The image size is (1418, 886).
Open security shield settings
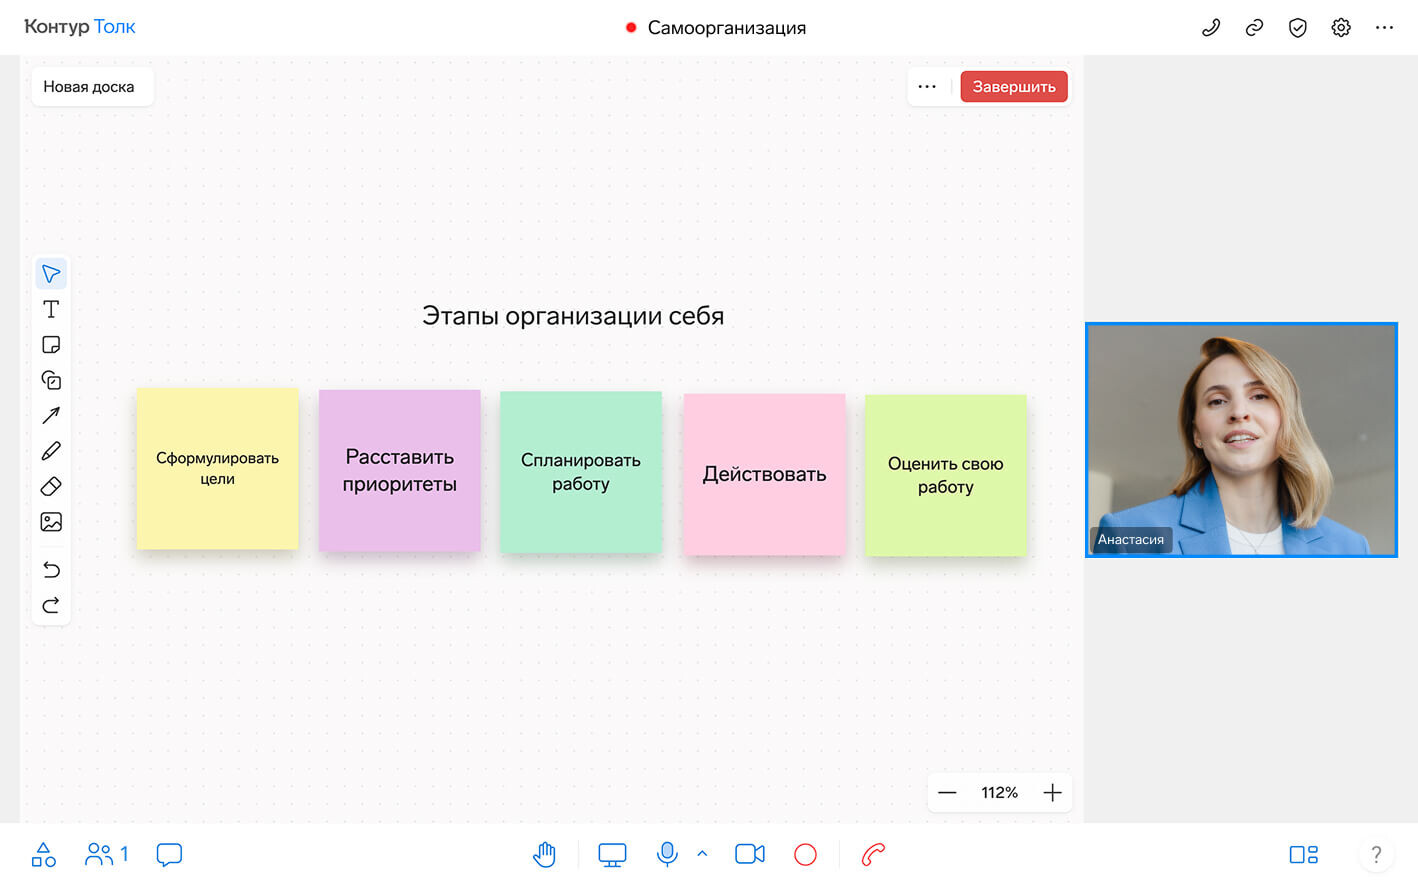click(x=1298, y=28)
